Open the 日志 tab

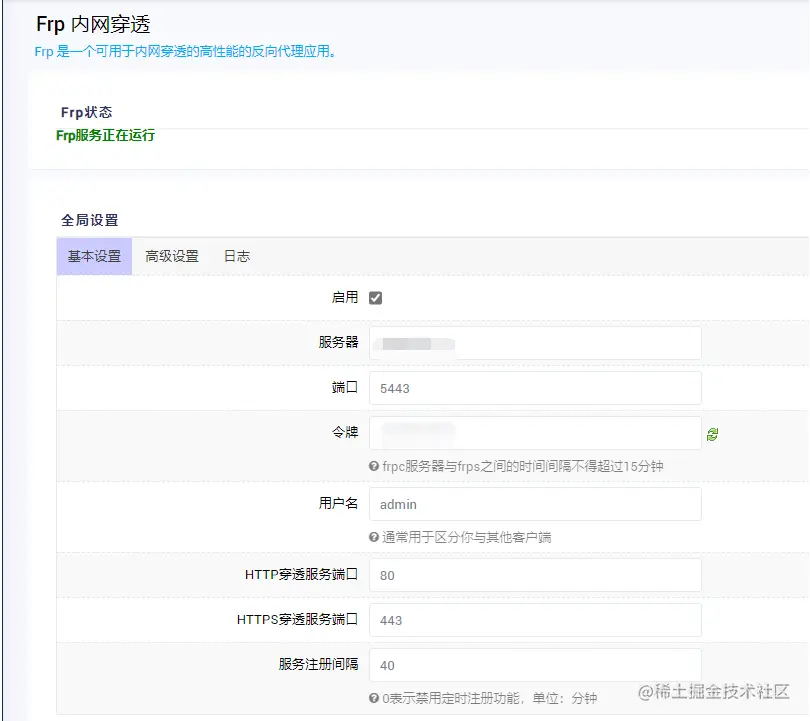pyautogui.click(x=237, y=256)
